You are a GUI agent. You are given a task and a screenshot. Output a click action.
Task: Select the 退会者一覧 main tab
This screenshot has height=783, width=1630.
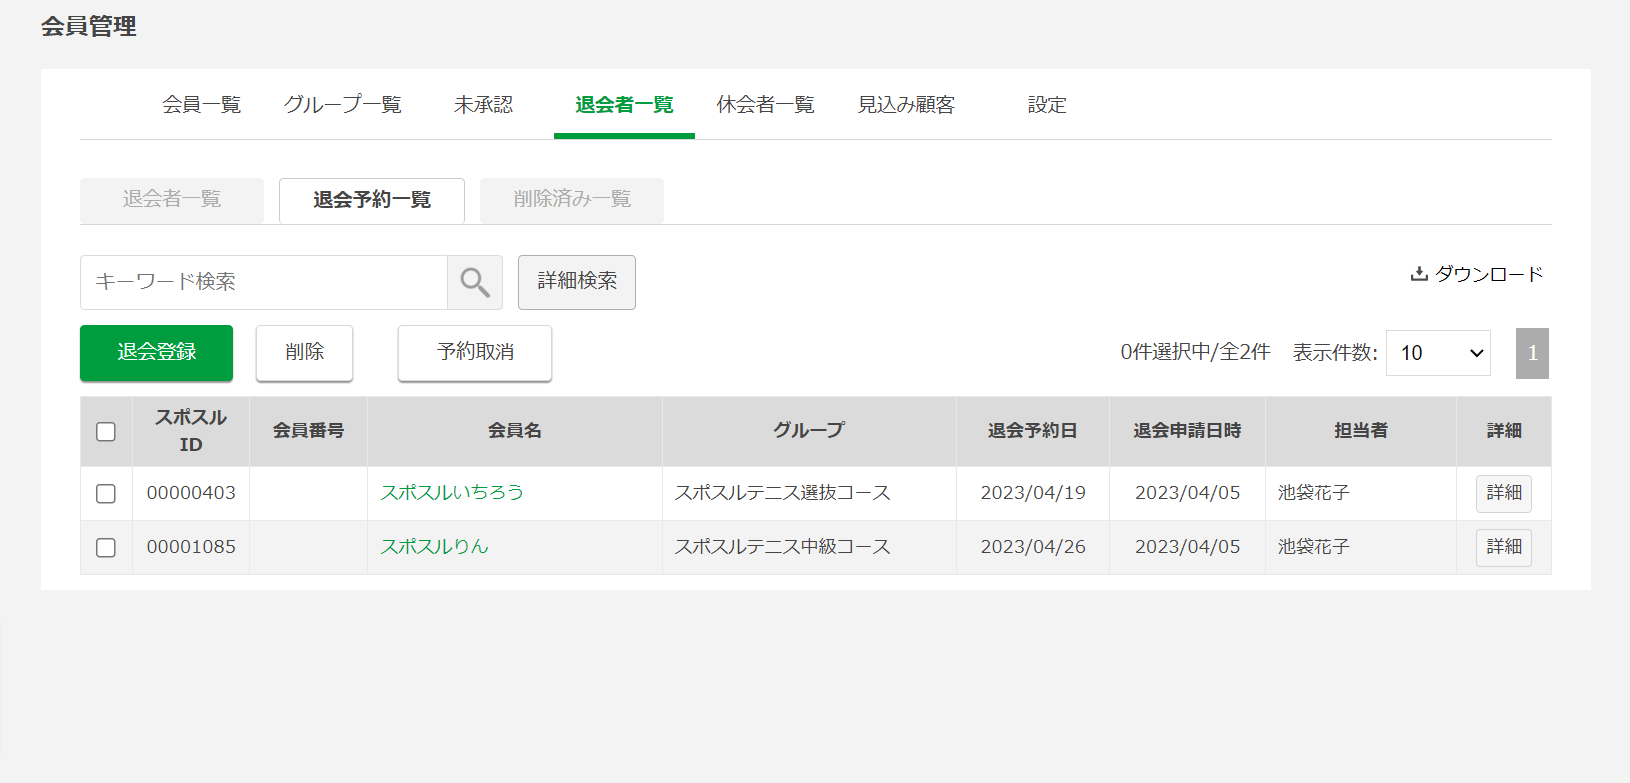[624, 105]
